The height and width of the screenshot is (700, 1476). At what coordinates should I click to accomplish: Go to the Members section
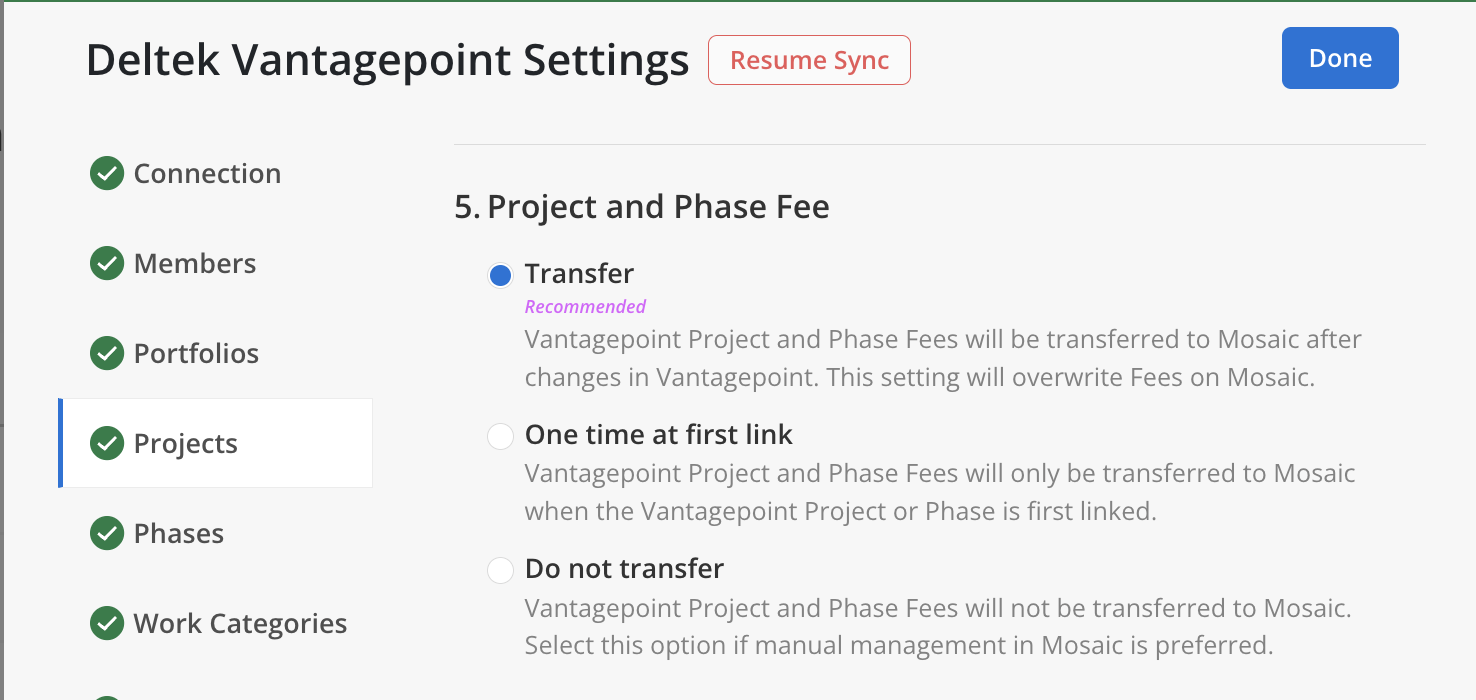195,263
